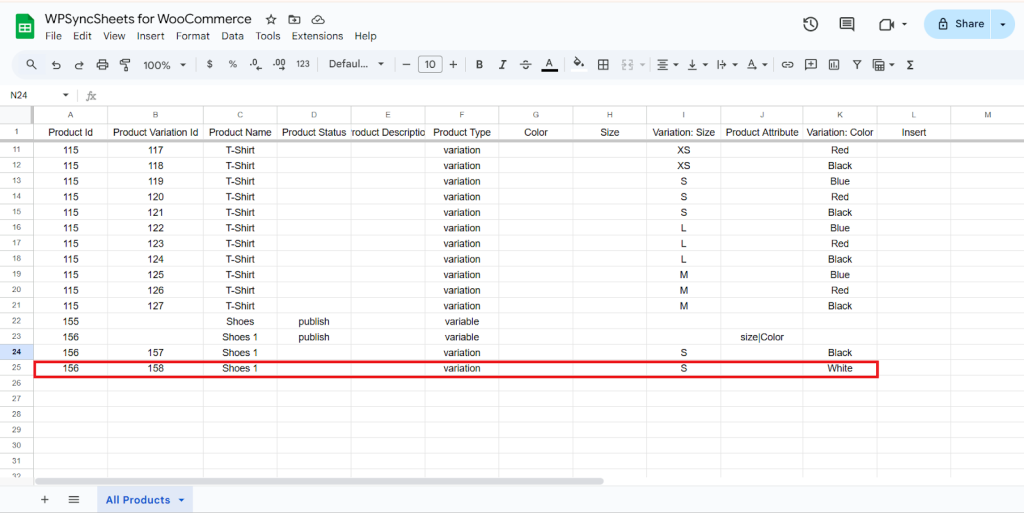Increase font size with plus
The image size is (1024, 513).
coord(453,65)
